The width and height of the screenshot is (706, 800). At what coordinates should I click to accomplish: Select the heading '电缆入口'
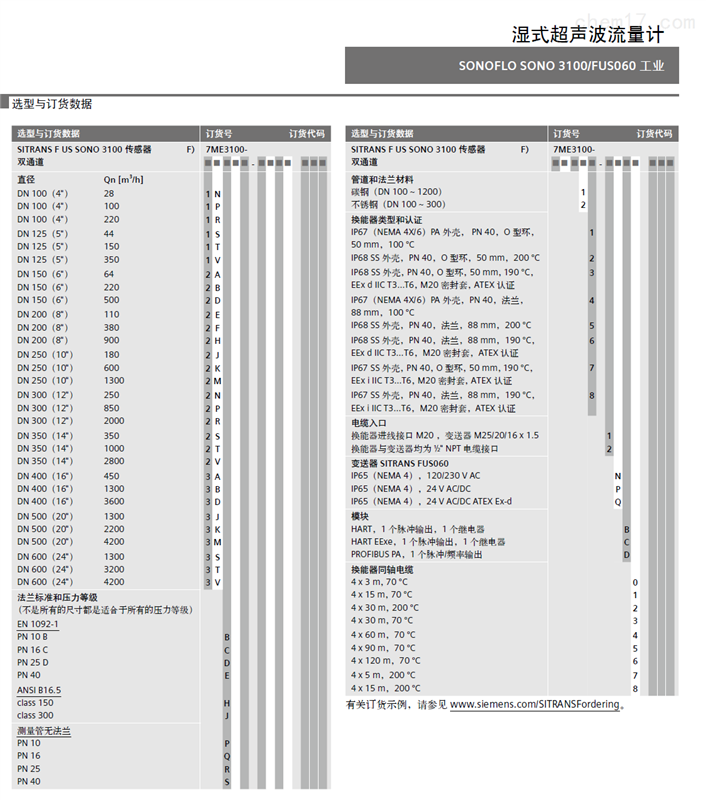368,423
